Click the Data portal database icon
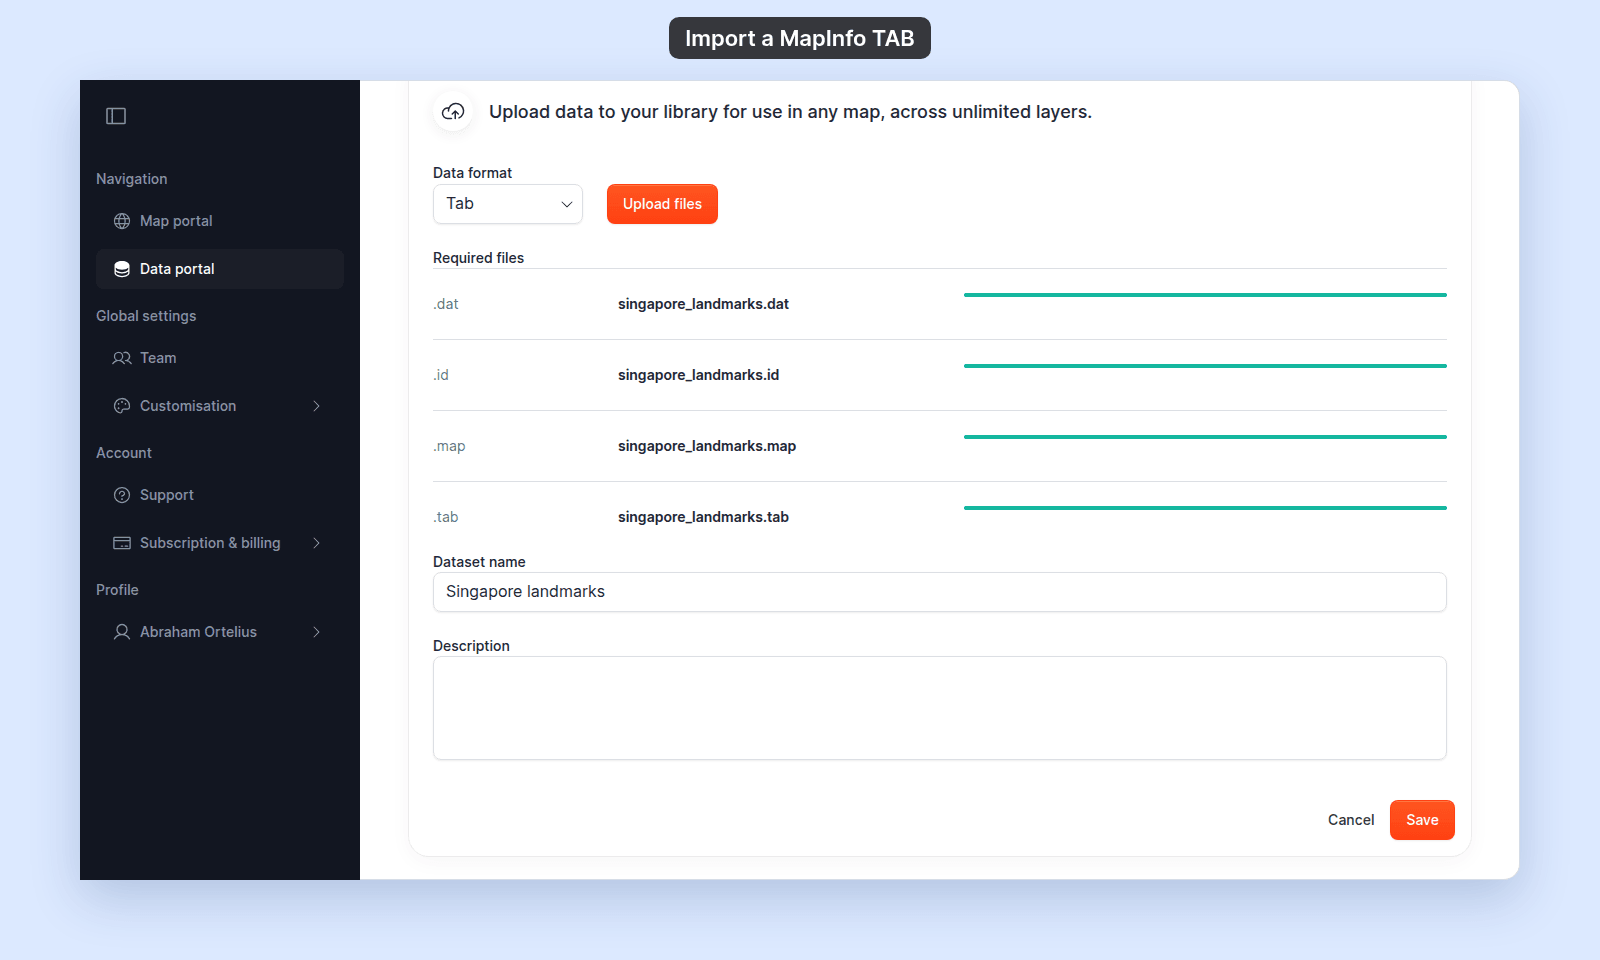Viewport: 1600px width, 960px height. (122, 269)
